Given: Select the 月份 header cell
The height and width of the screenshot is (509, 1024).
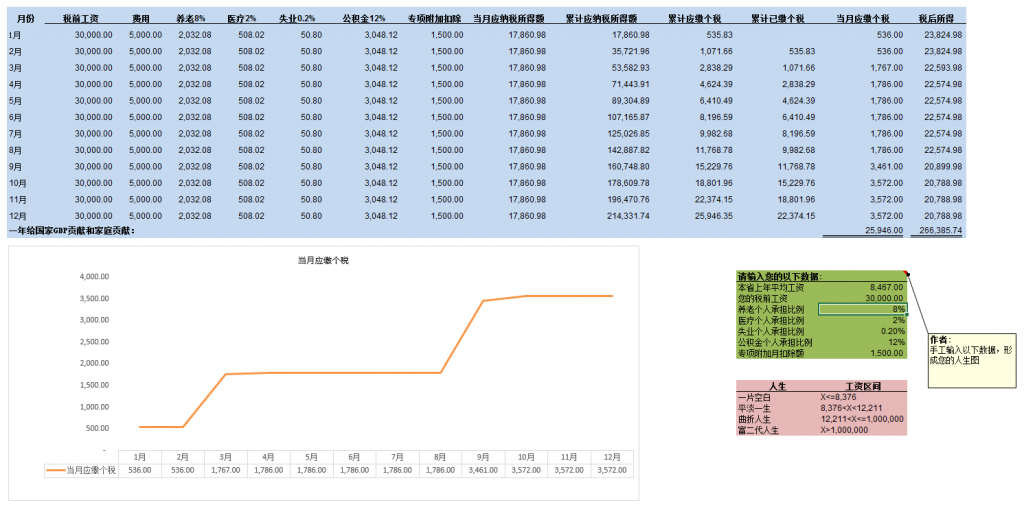Looking at the screenshot, I should coord(25,19).
